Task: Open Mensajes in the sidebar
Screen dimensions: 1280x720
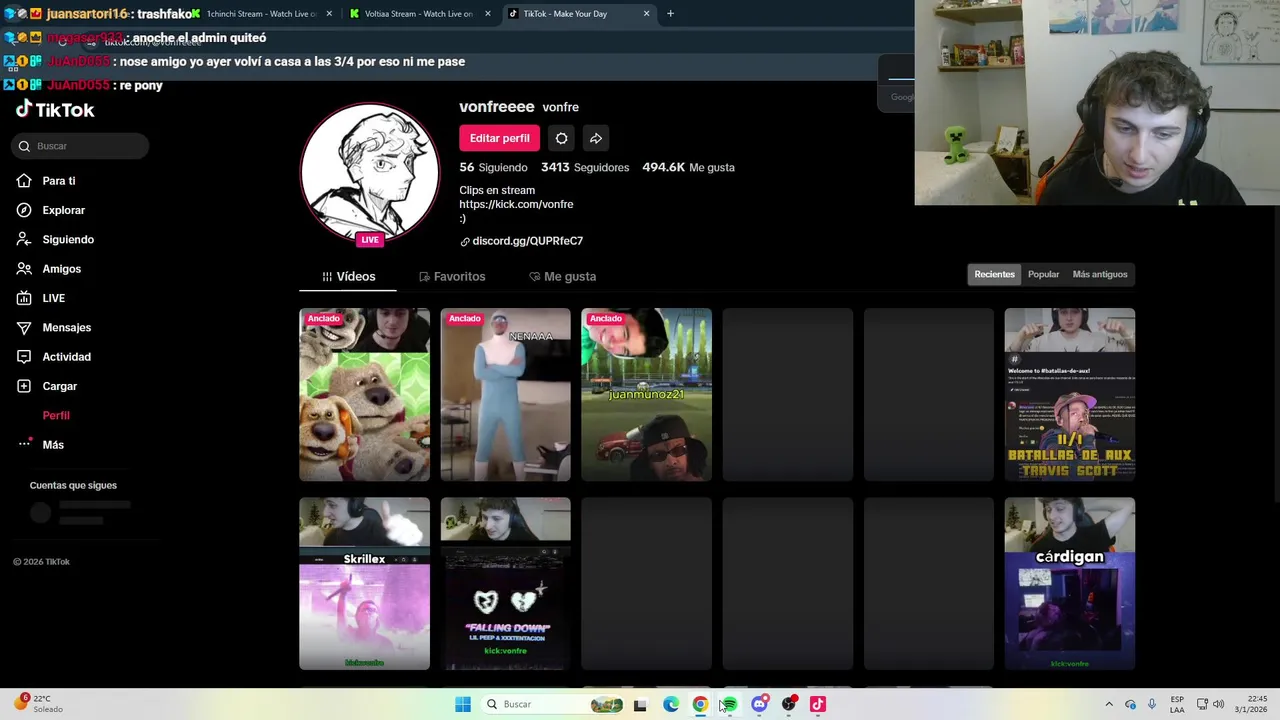Action: pos(66,327)
